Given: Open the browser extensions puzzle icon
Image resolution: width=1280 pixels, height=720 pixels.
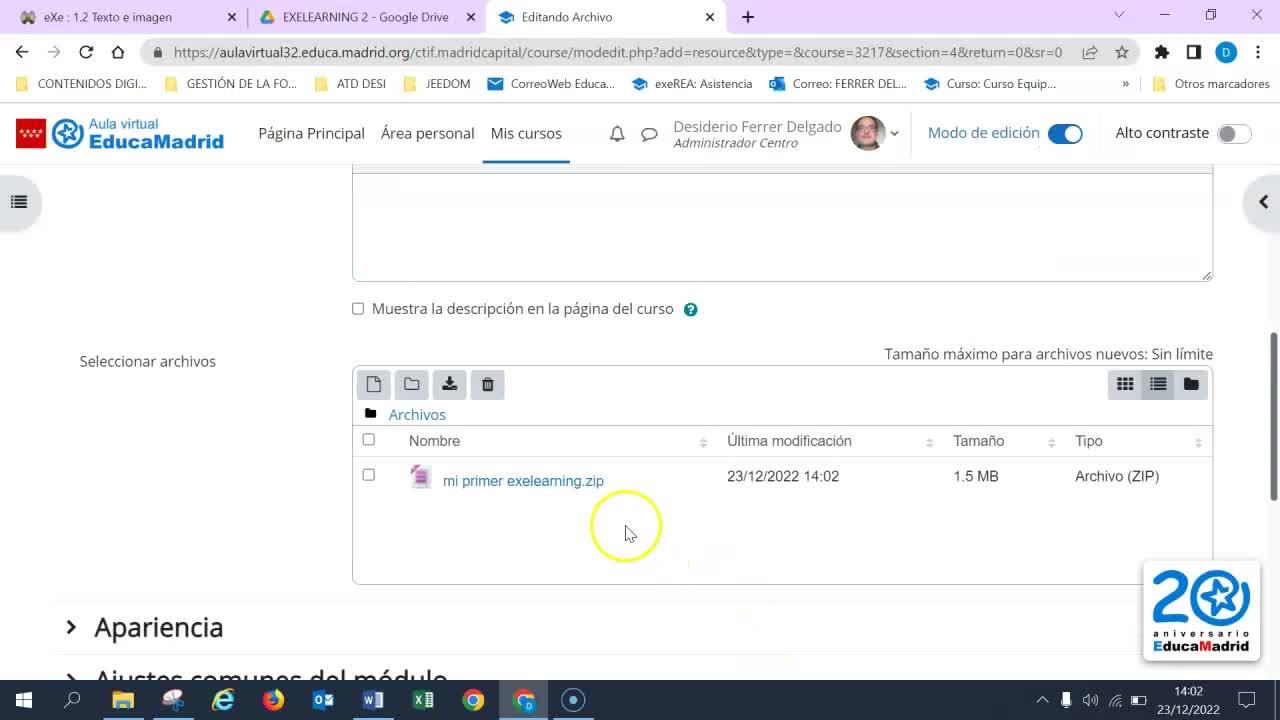Looking at the screenshot, I should point(1161,52).
